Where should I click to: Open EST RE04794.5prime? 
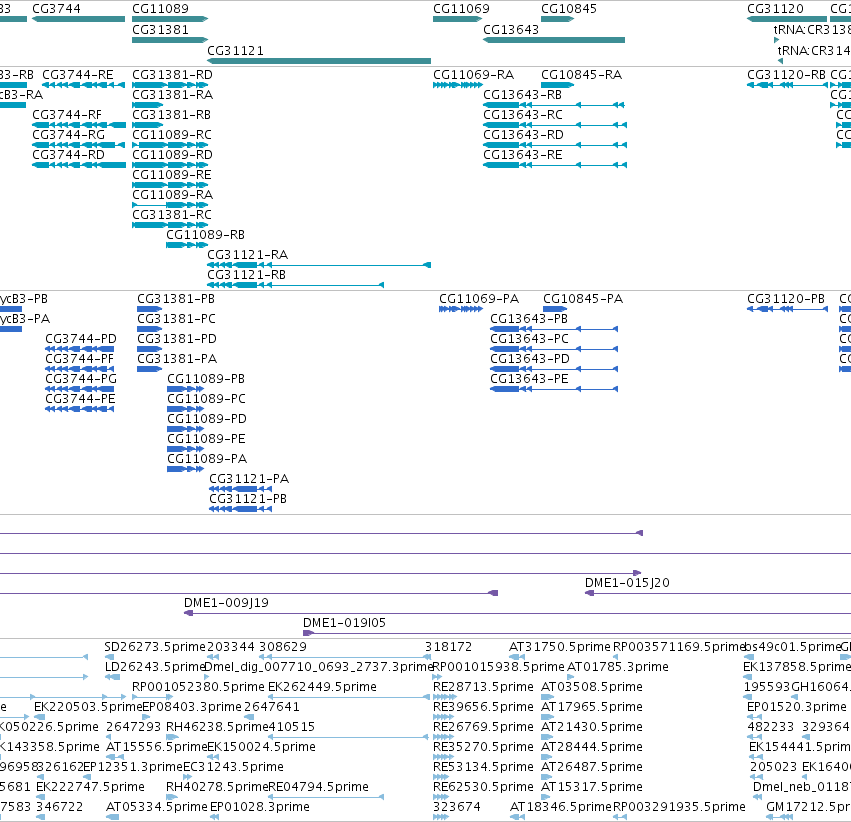pos(319,787)
